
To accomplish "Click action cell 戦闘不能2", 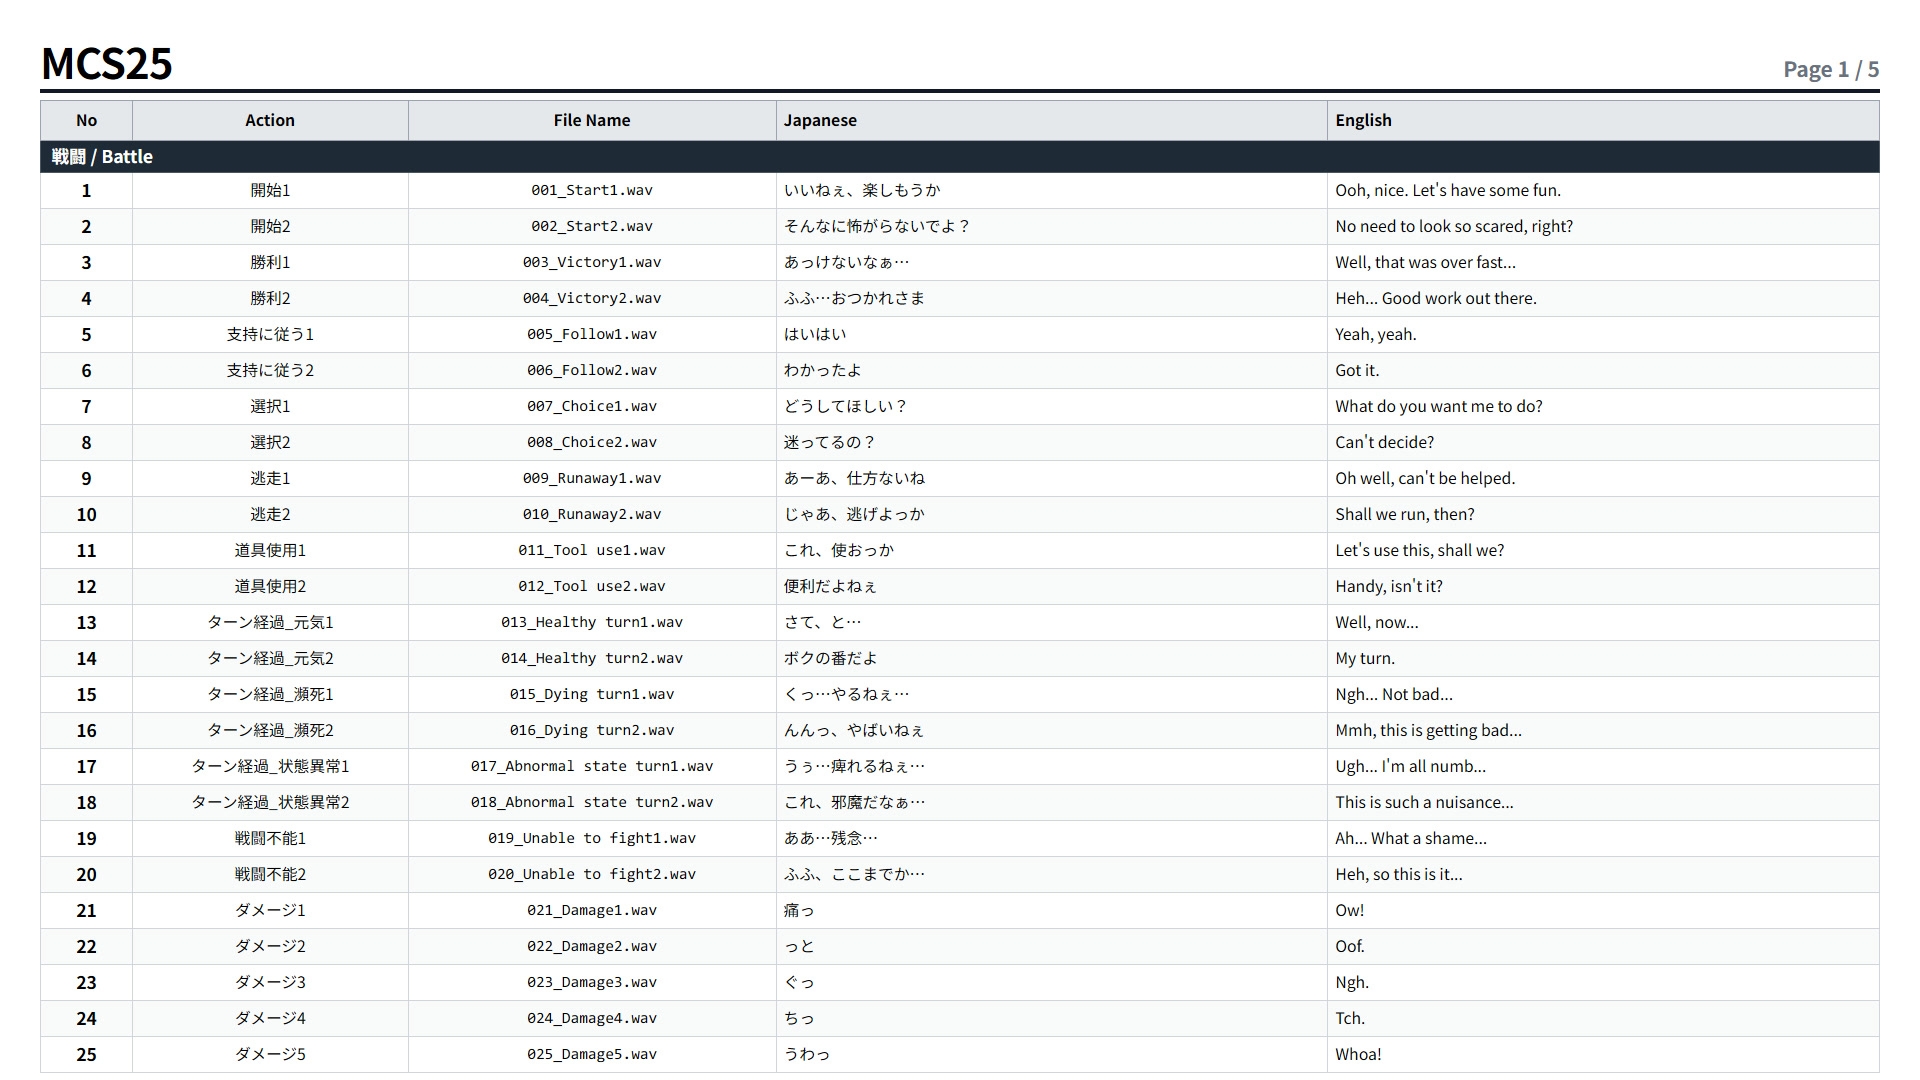I will (270, 874).
